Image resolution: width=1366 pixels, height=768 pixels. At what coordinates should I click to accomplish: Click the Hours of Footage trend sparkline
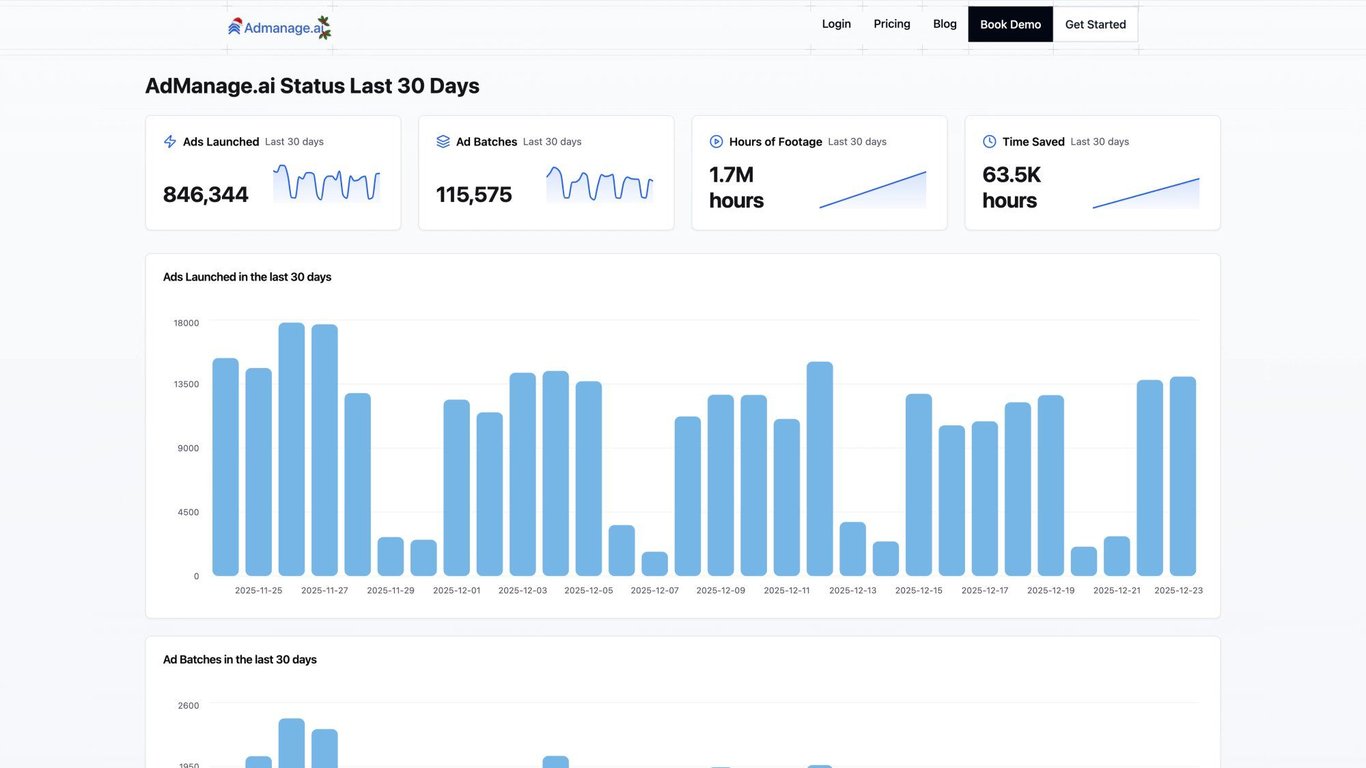(873, 189)
